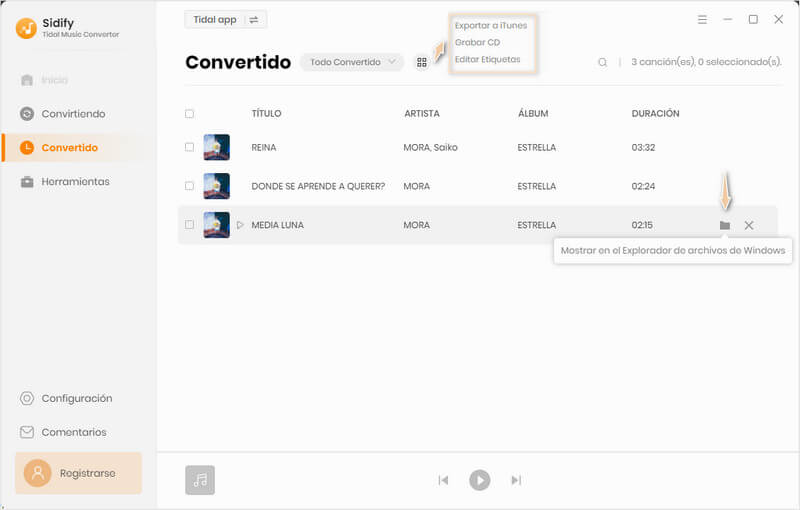This screenshot has width=800, height=510.
Task: Skip to next track
Action: tap(516, 480)
